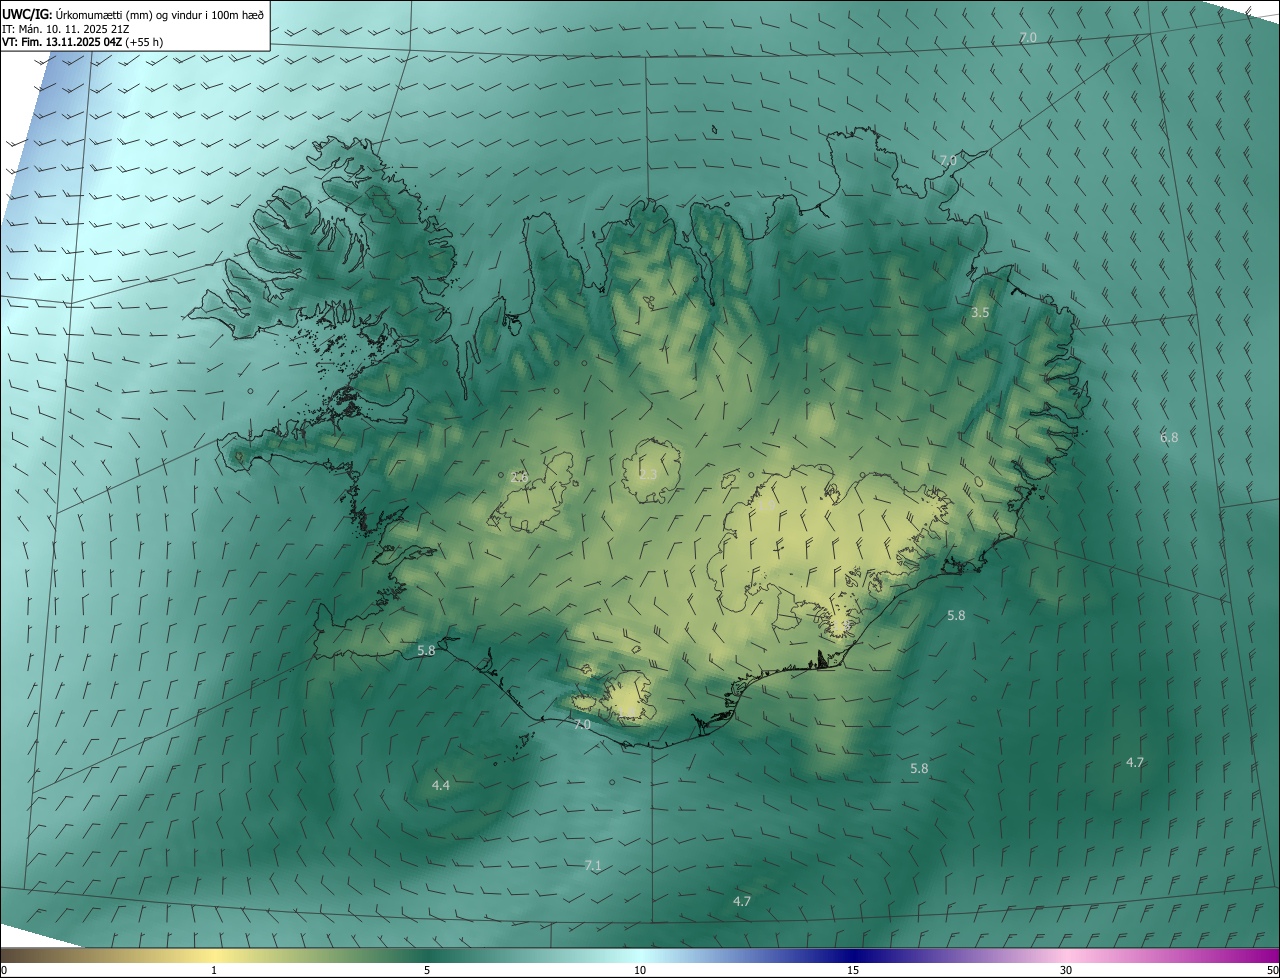Viewport: 1280px width, 978px height.
Task: Click the colorbar tick label '0'
Action: tap(4, 970)
